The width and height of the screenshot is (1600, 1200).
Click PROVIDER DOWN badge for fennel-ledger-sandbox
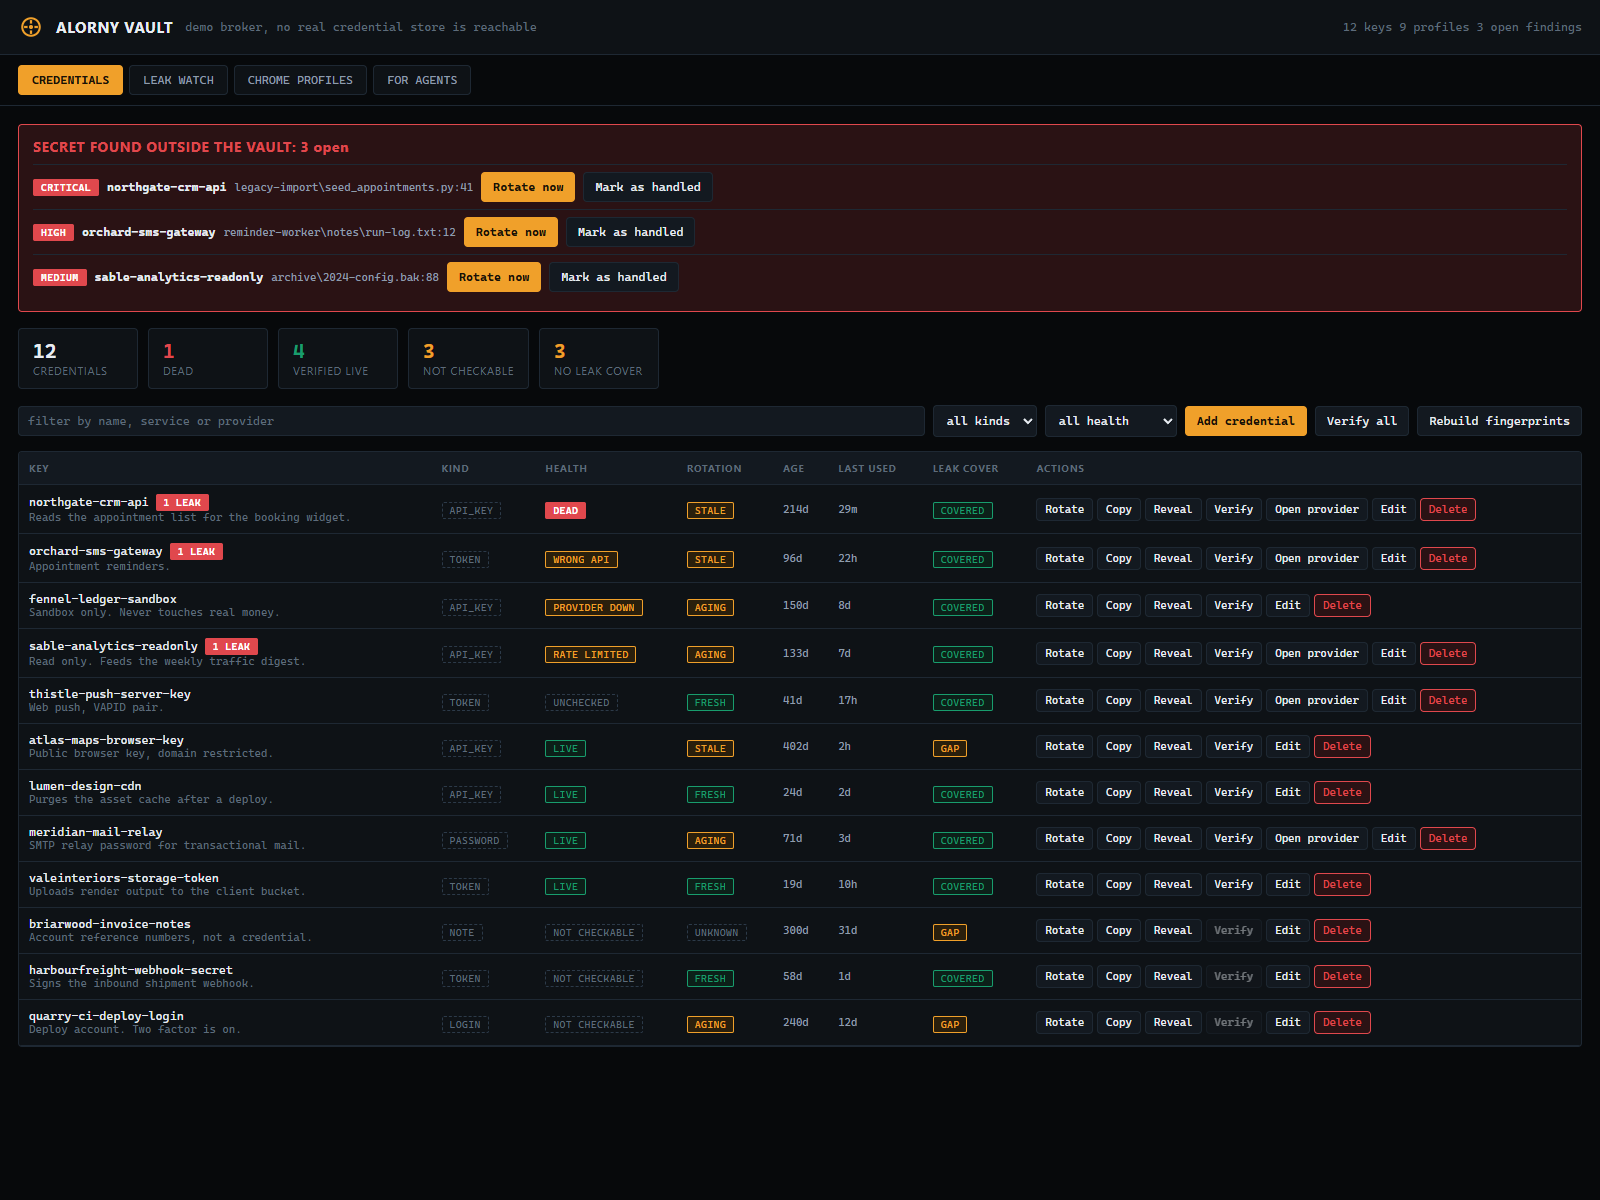(x=594, y=608)
